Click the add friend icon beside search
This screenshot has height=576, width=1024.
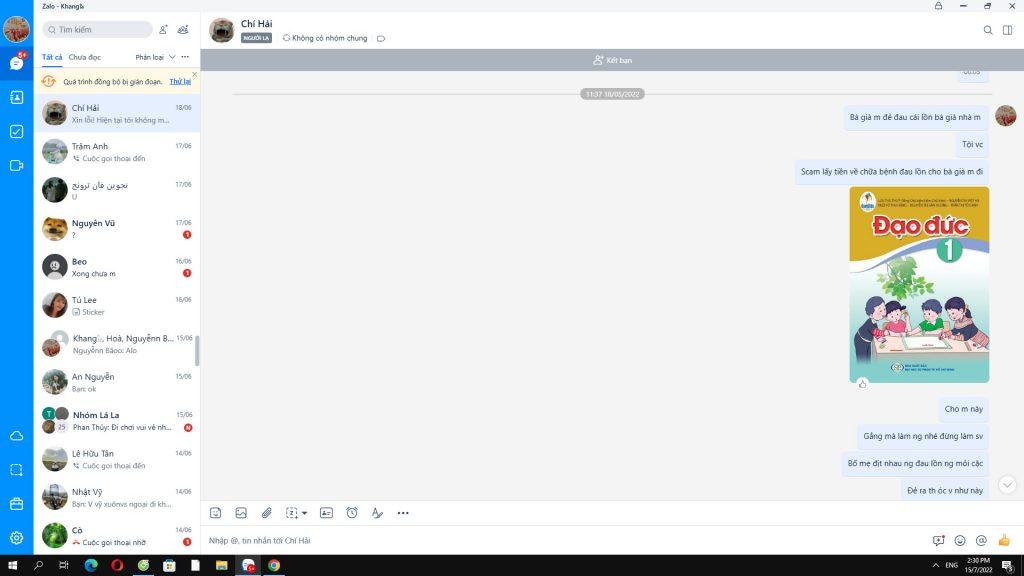(x=164, y=30)
